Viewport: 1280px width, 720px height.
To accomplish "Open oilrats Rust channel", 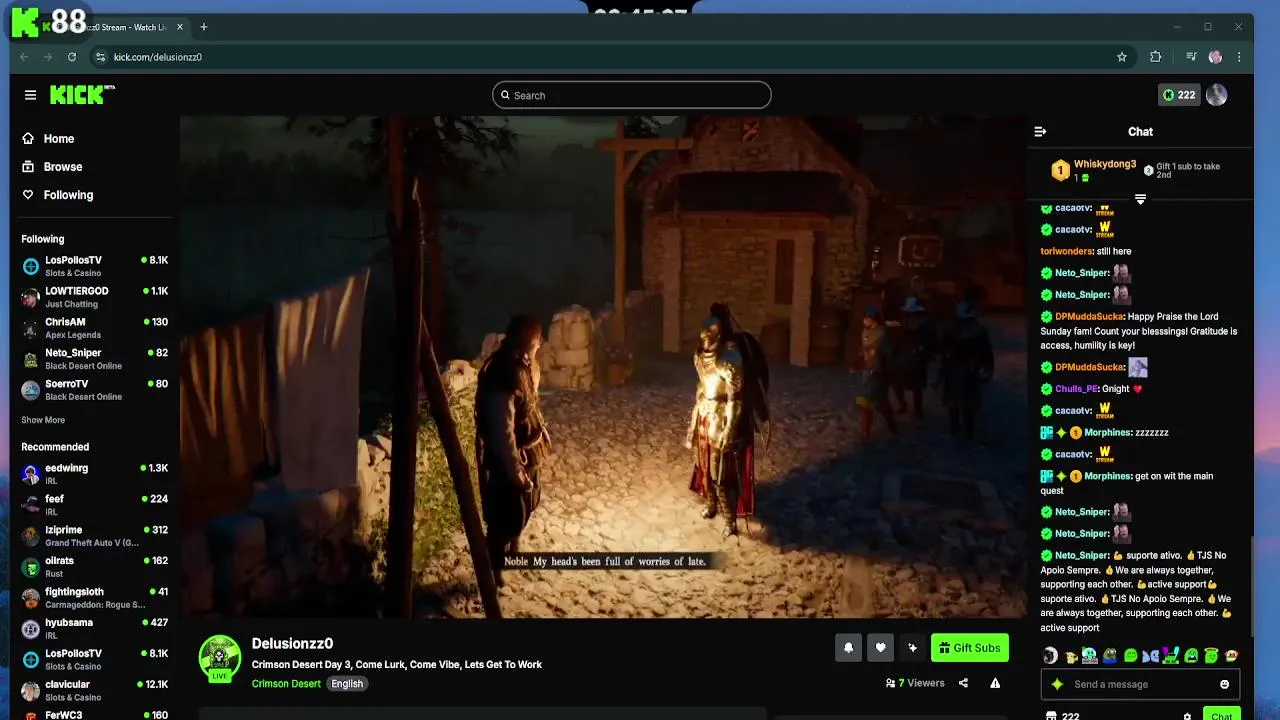I will coord(94,567).
